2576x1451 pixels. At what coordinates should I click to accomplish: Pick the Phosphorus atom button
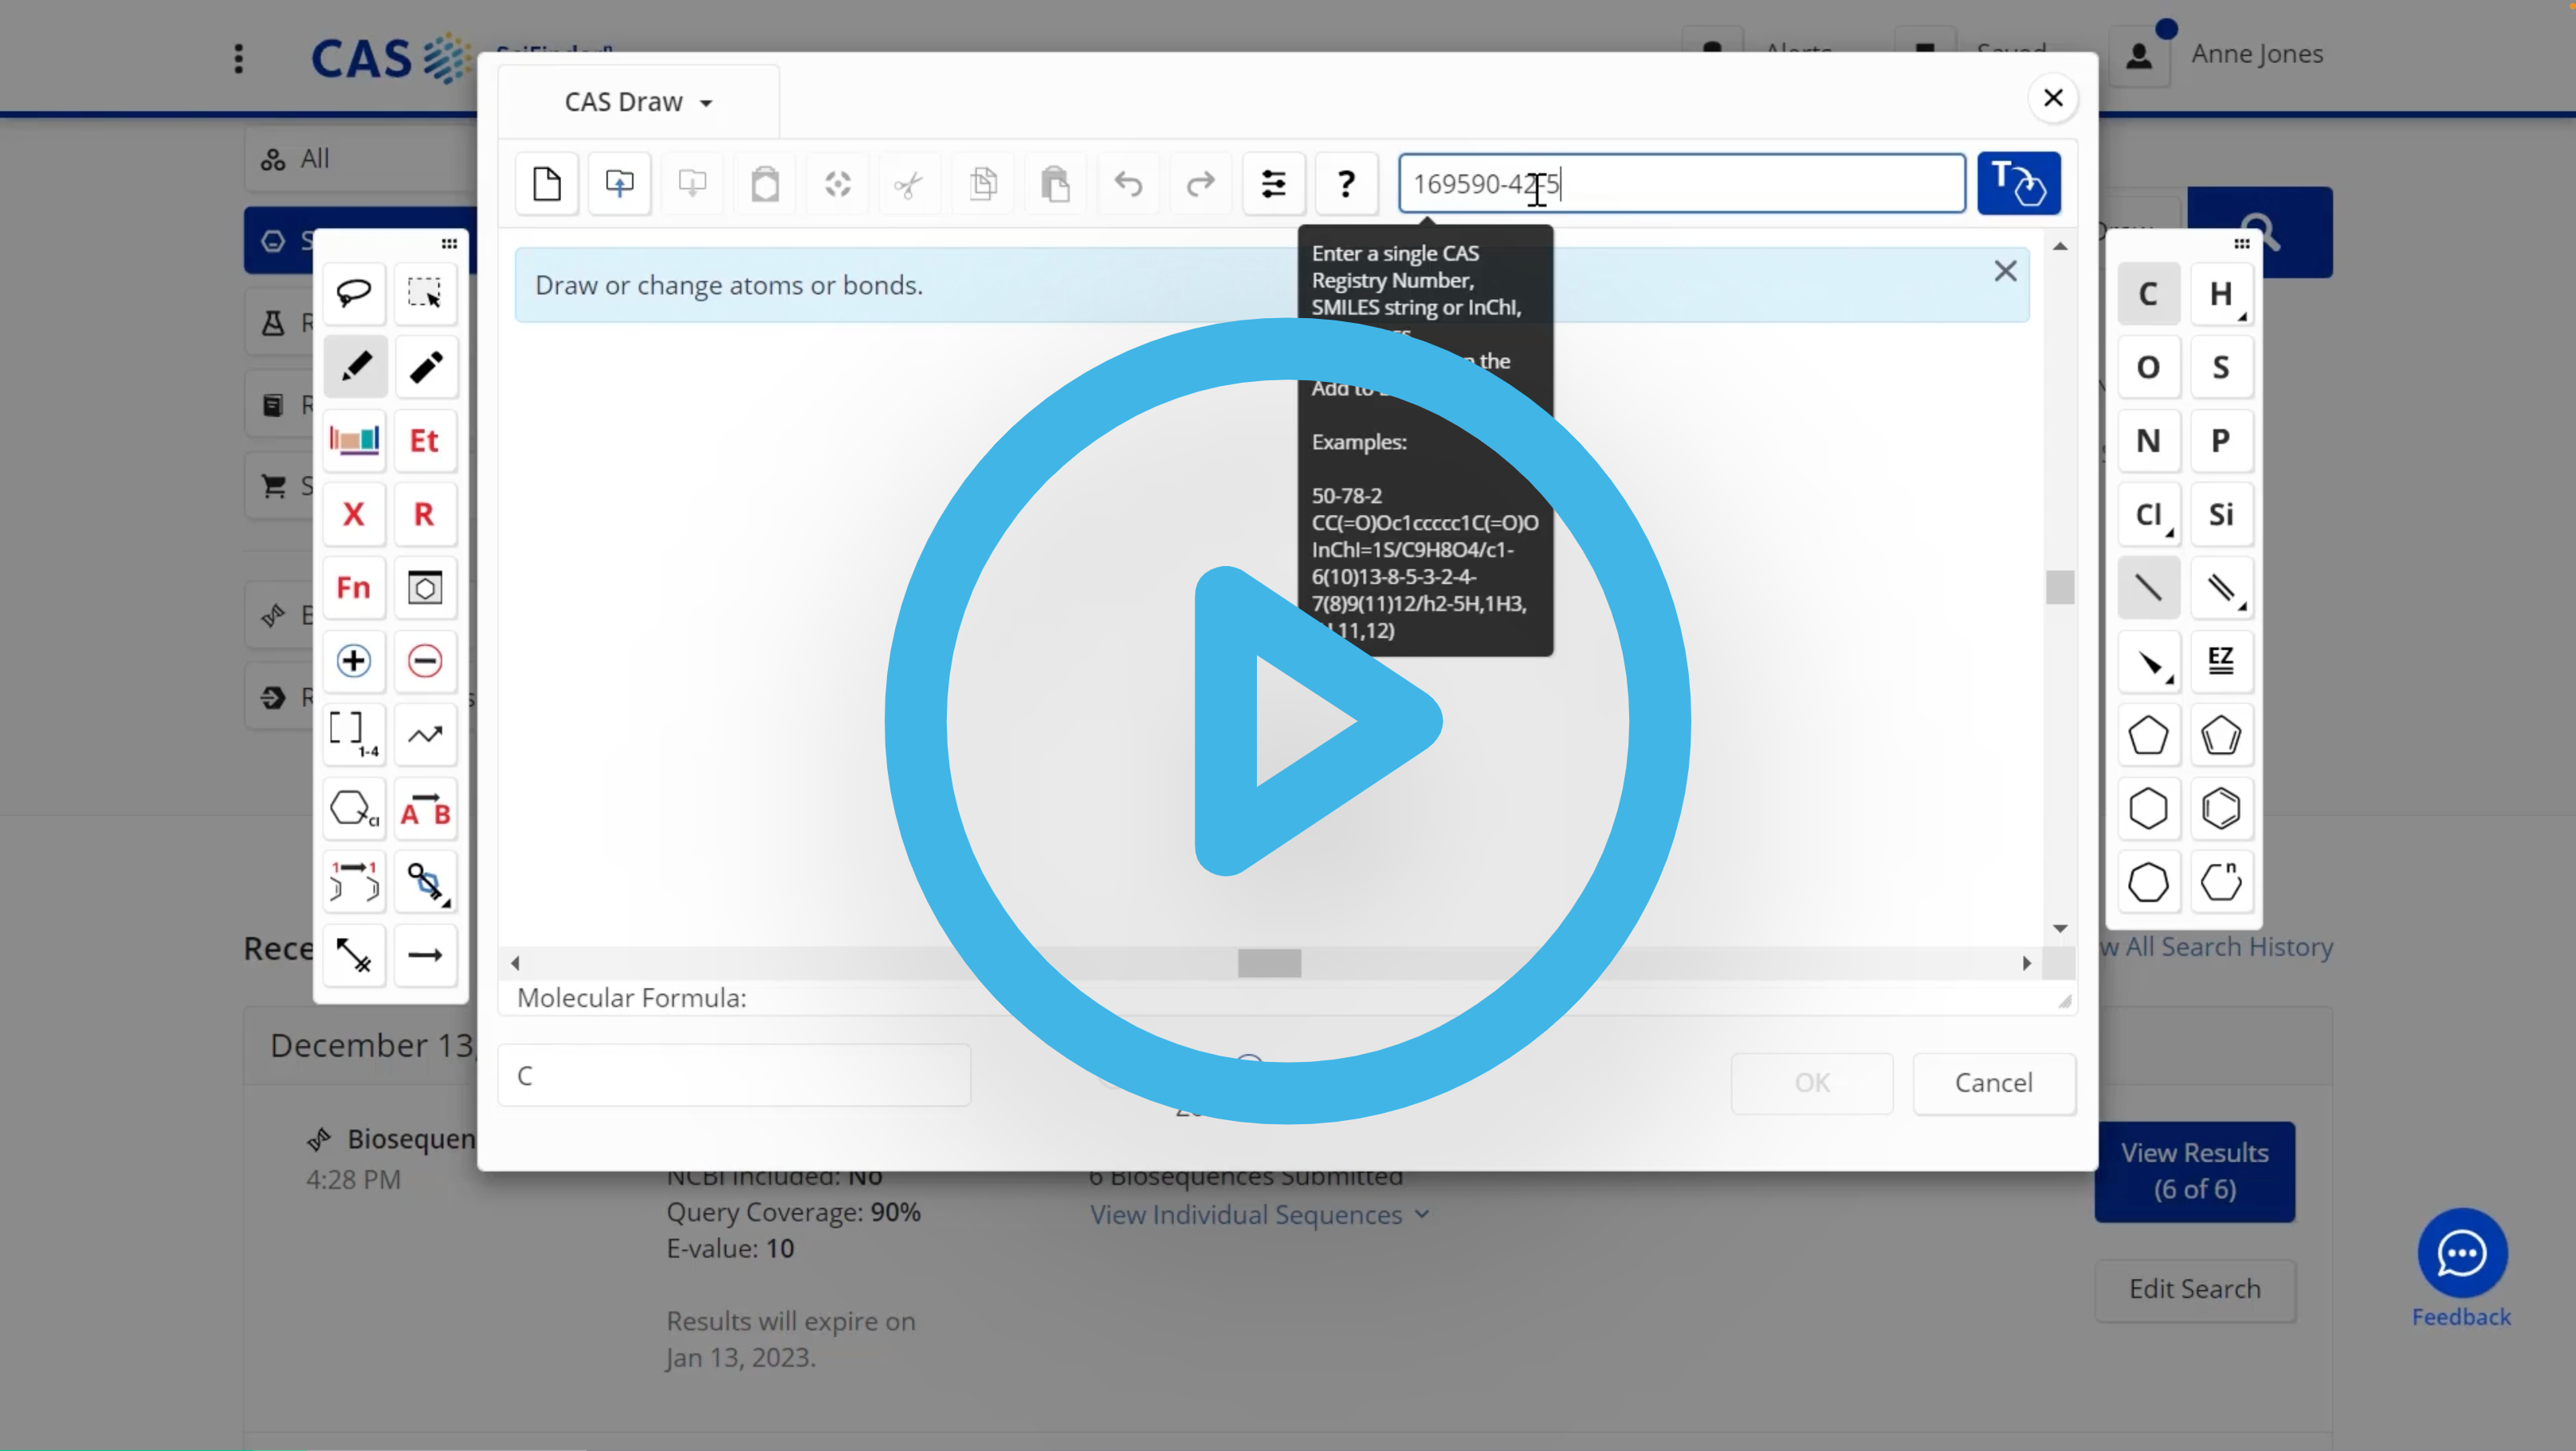2221,440
